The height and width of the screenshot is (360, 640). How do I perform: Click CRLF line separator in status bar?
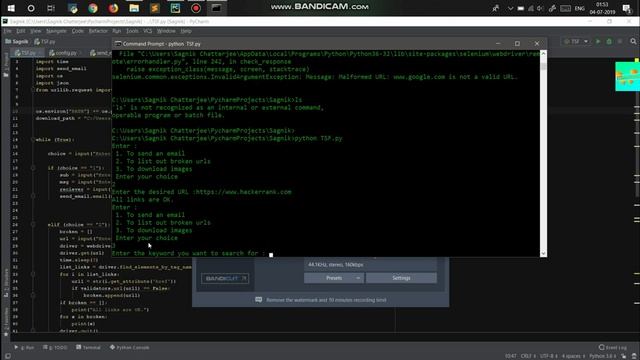coord(528,356)
